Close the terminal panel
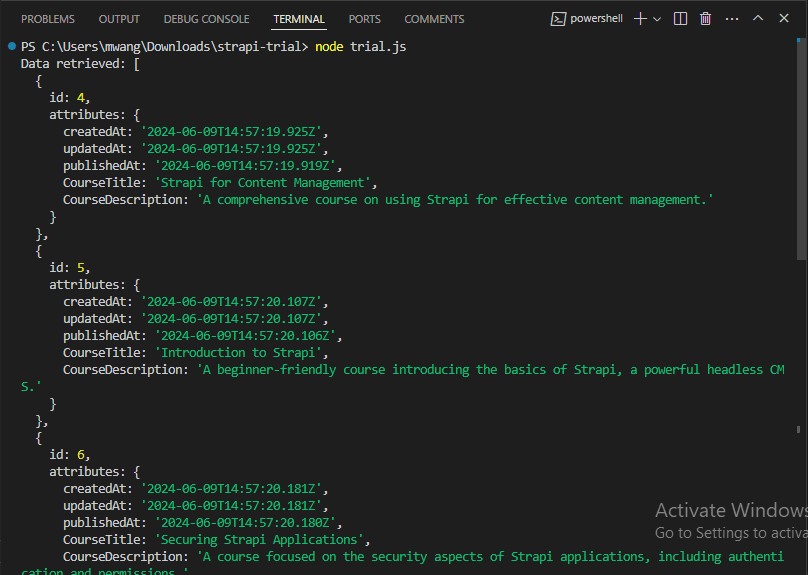The image size is (808, 575). 784,18
